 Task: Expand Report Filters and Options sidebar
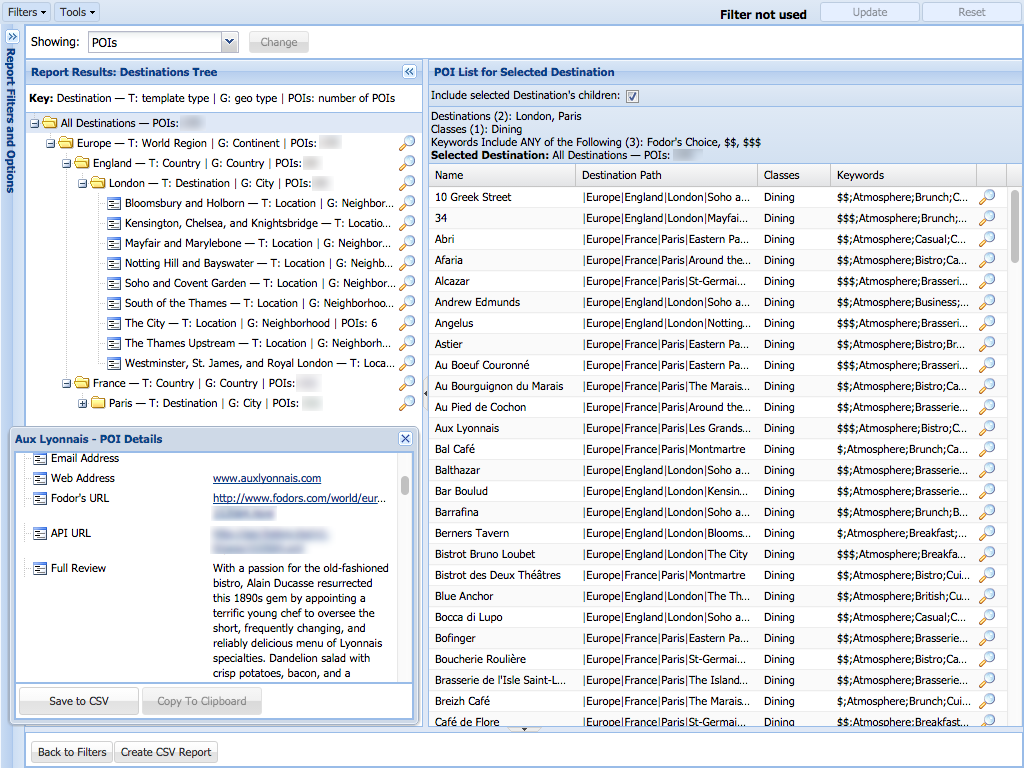pyautogui.click(x=12, y=37)
